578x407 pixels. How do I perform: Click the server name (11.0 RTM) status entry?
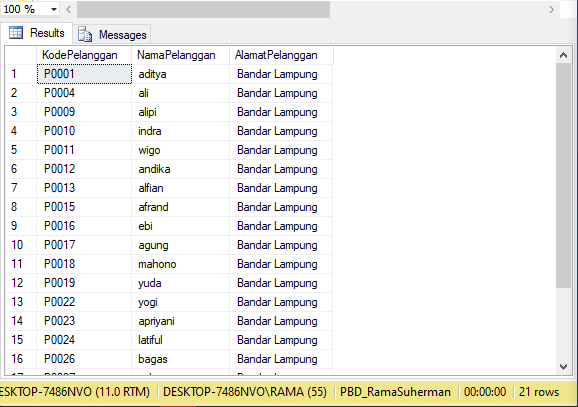click(x=75, y=392)
